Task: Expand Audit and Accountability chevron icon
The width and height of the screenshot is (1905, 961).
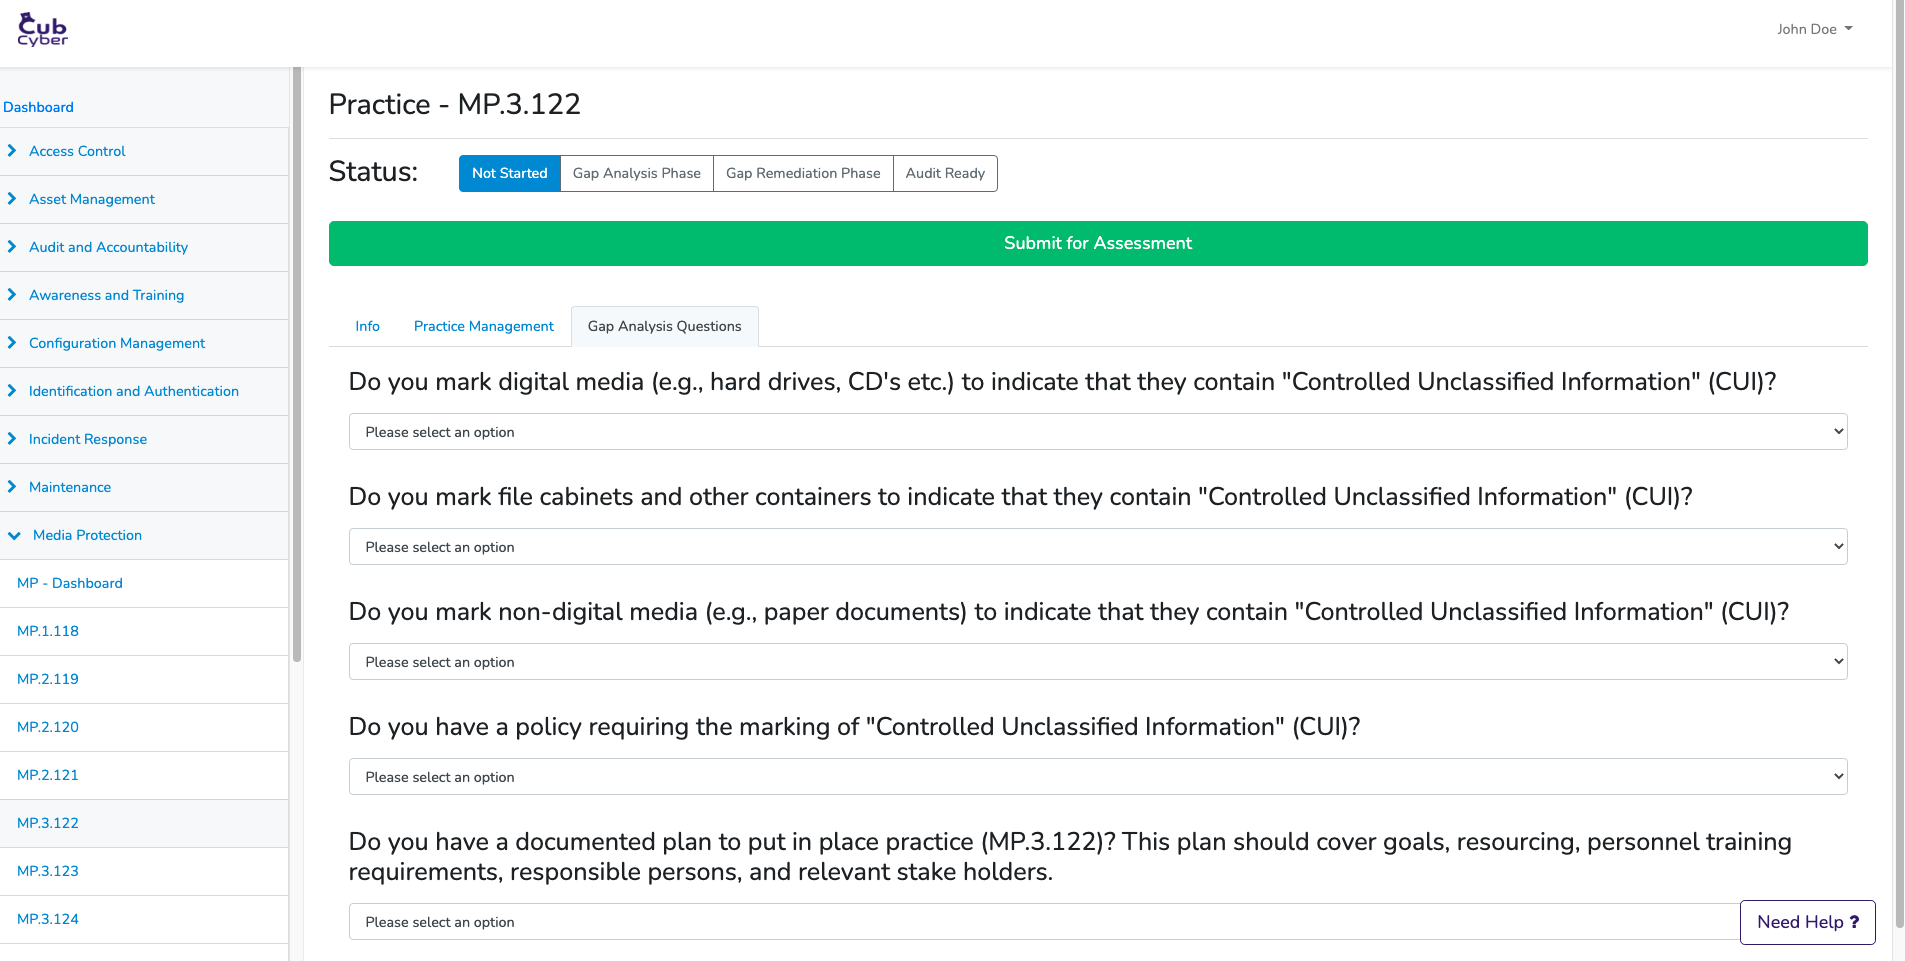Action: (x=12, y=247)
